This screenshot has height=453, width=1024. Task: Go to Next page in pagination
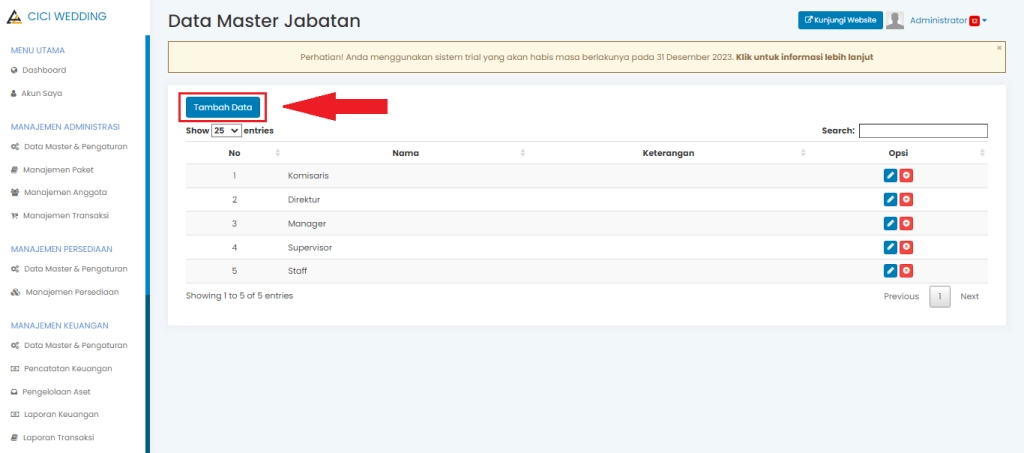[x=969, y=297]
